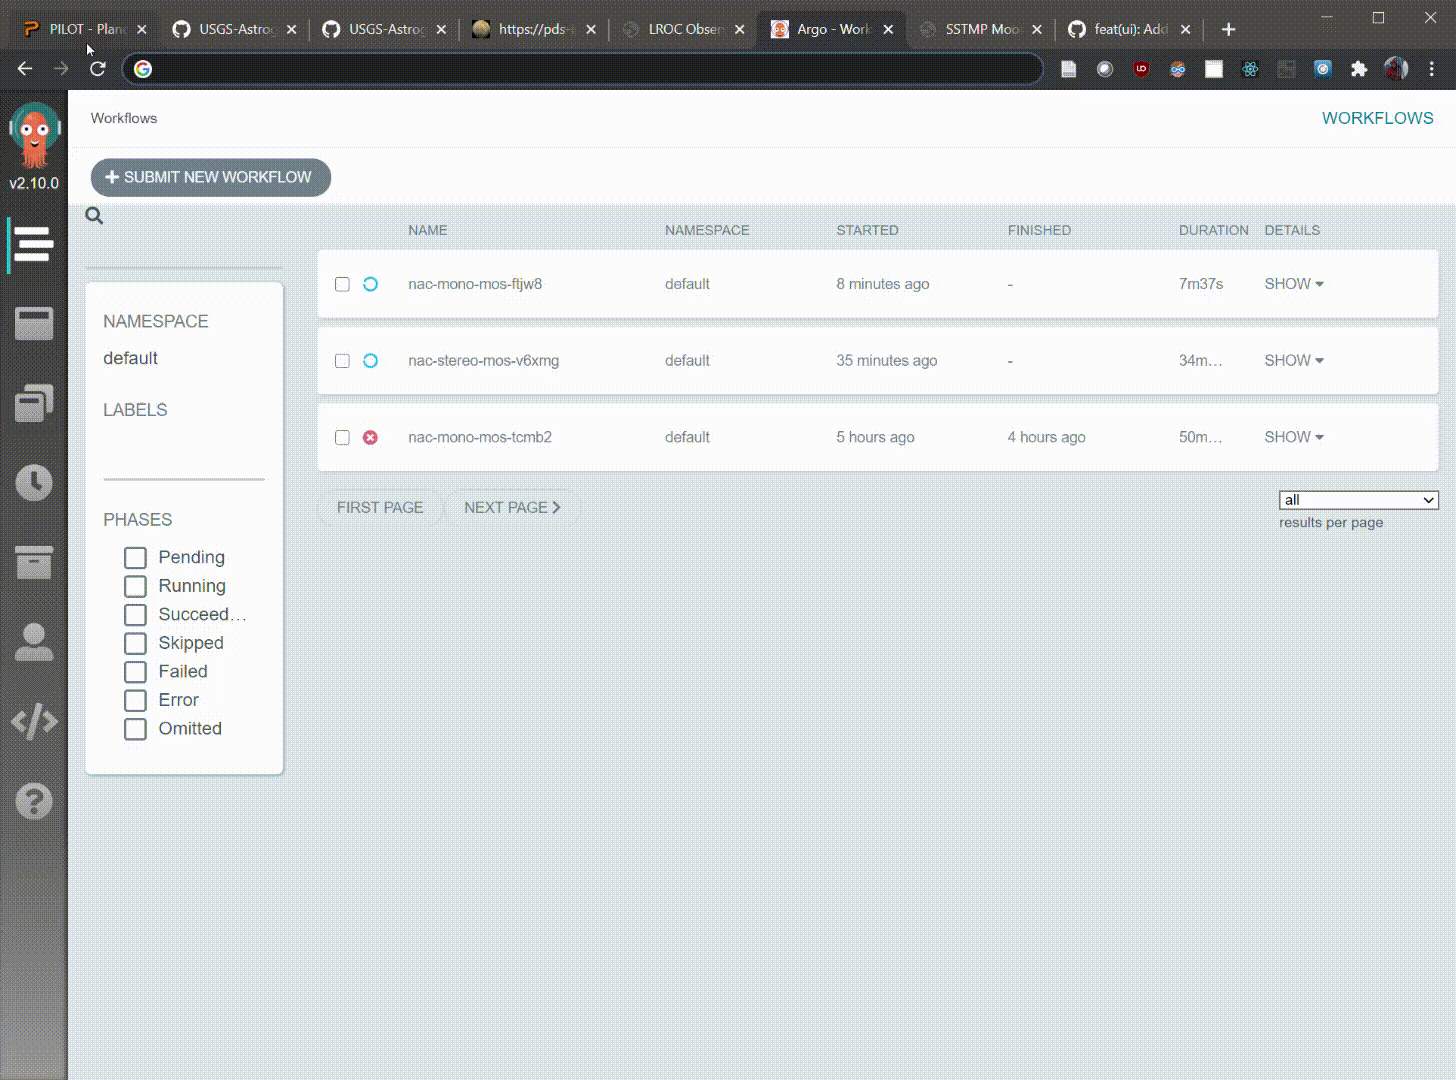Enable the Failed phase filter

pos(136,671)
